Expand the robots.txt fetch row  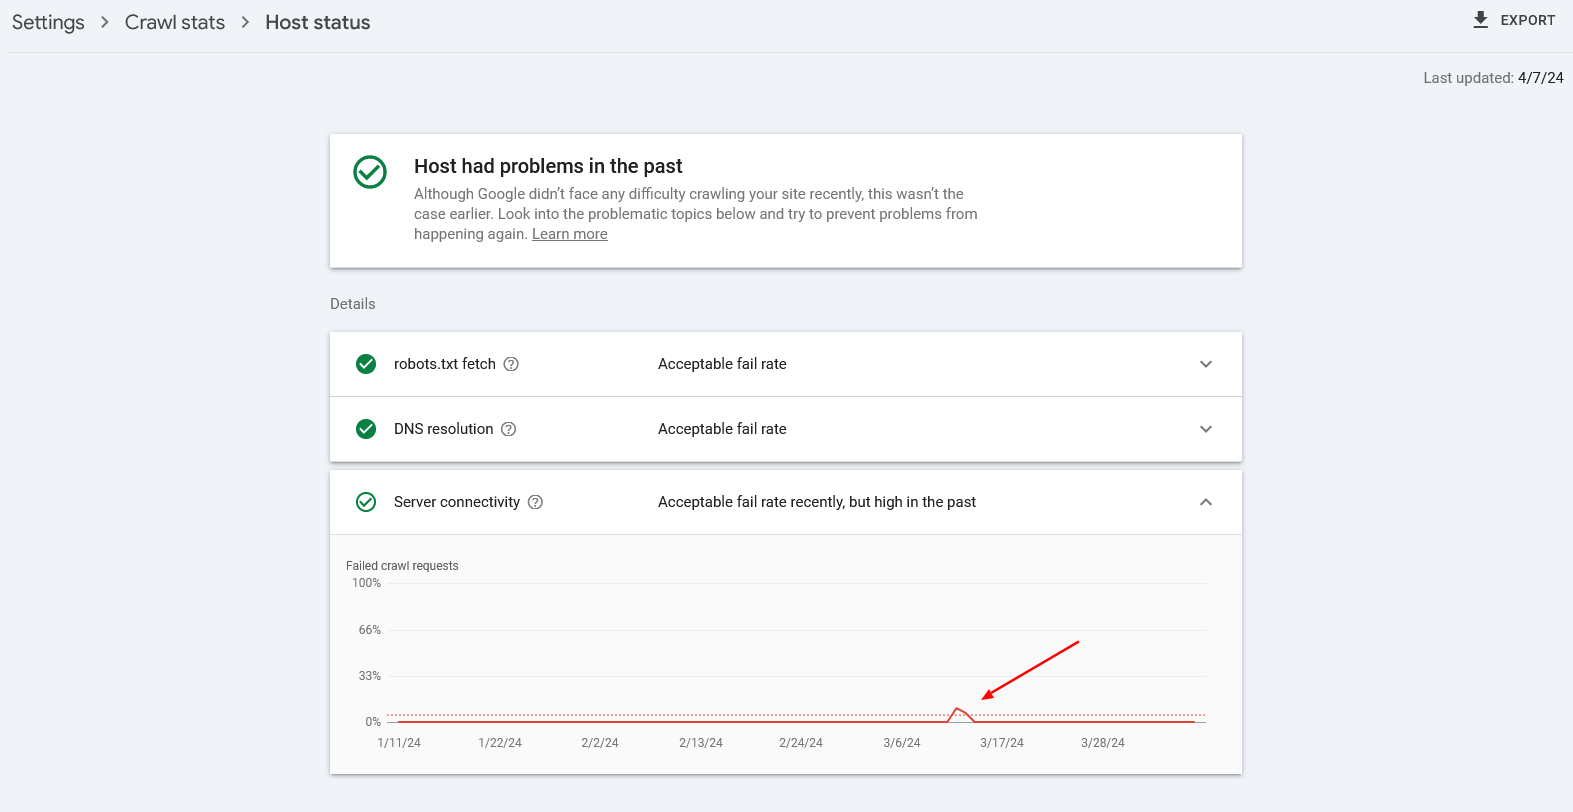coord(1205,364)
